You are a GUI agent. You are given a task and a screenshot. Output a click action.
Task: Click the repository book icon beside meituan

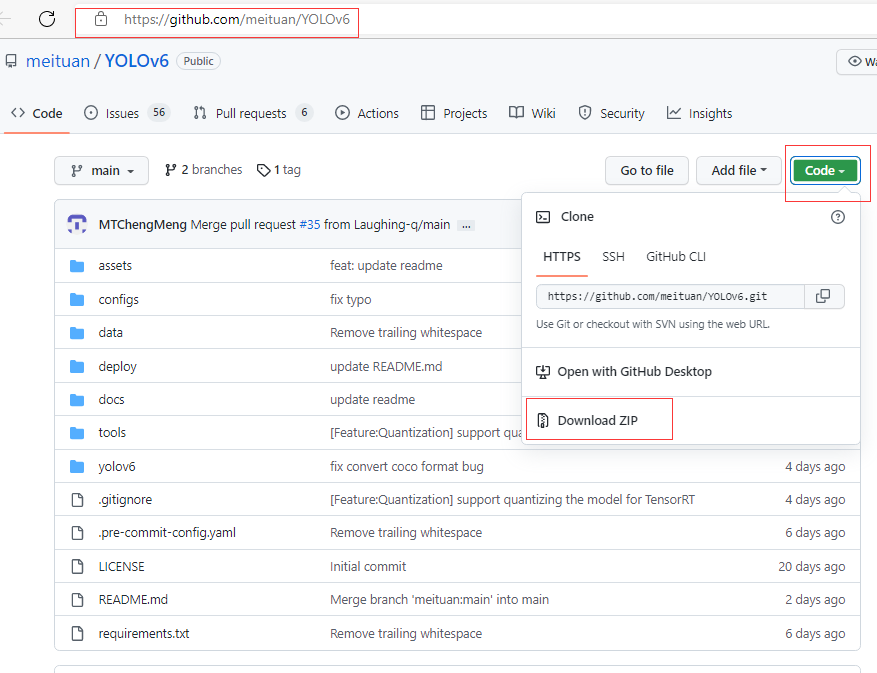pyautogui.click(x=11, y=61)
